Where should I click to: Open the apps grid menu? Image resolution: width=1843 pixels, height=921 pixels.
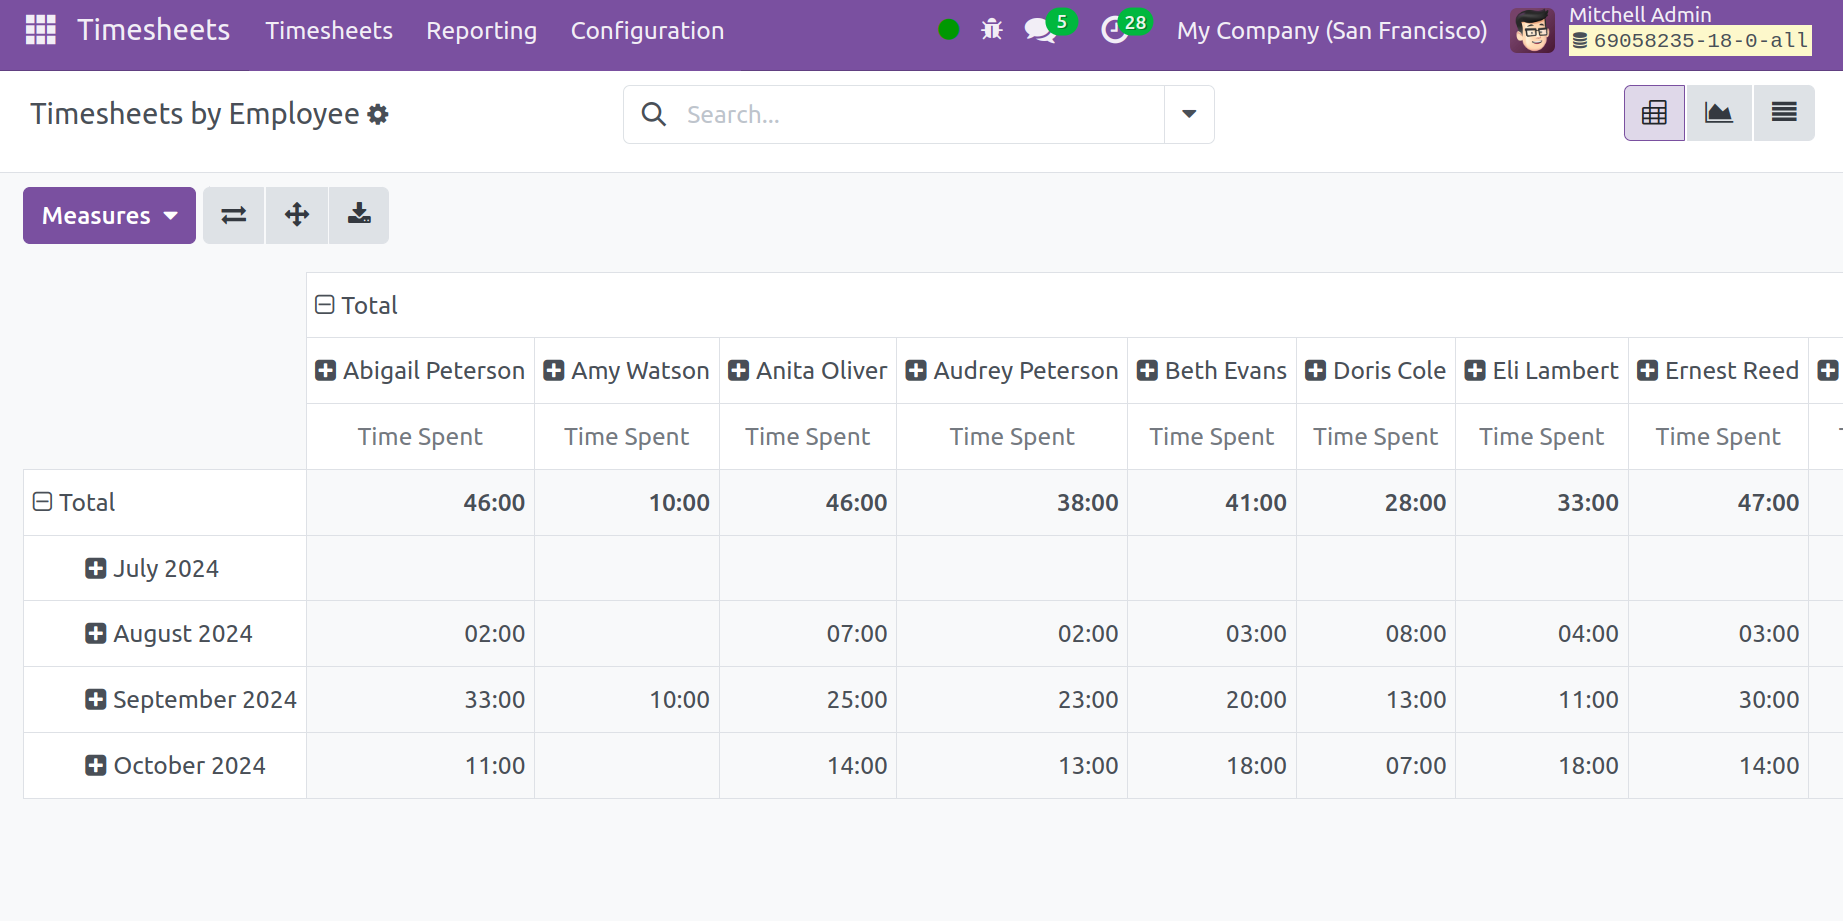pyautogui.click(x=39, y=29)
